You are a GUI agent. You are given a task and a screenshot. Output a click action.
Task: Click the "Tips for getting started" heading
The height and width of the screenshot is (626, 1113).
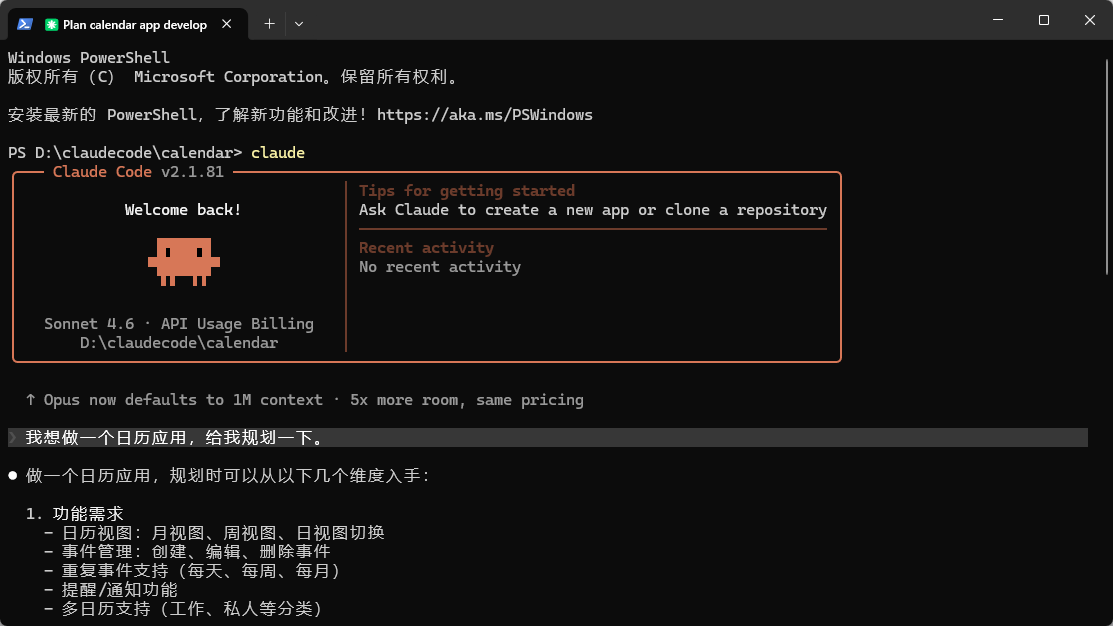pyautogui.click(x=466, y=191)
